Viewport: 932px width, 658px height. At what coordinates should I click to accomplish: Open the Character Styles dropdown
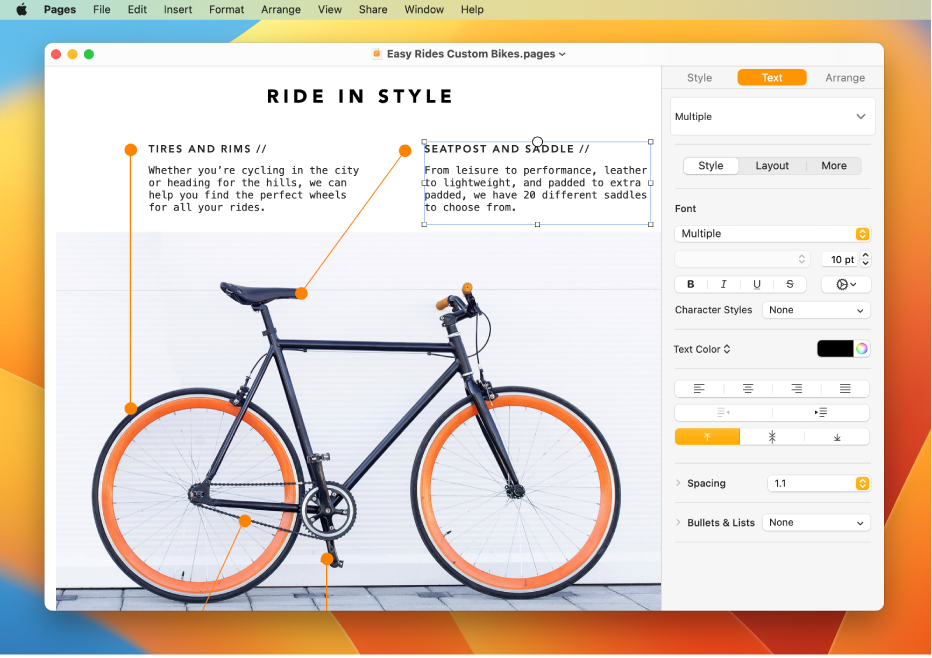[x=816, y=310]
